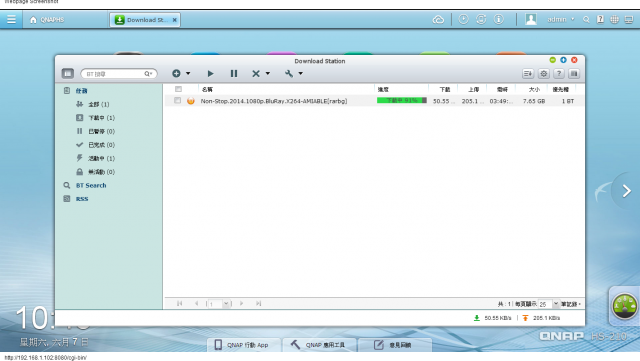
Task: Toggle the detail pane layout icon
Action: (x=574, y=74)
